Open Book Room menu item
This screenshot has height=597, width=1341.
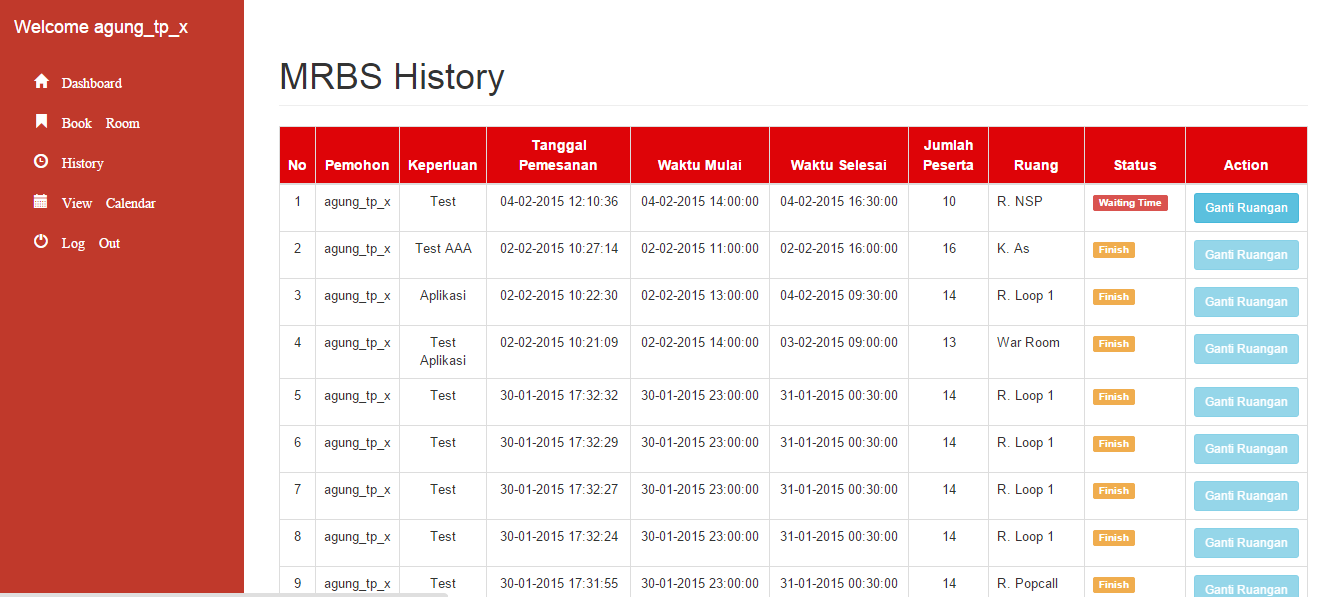click(101, 123)
